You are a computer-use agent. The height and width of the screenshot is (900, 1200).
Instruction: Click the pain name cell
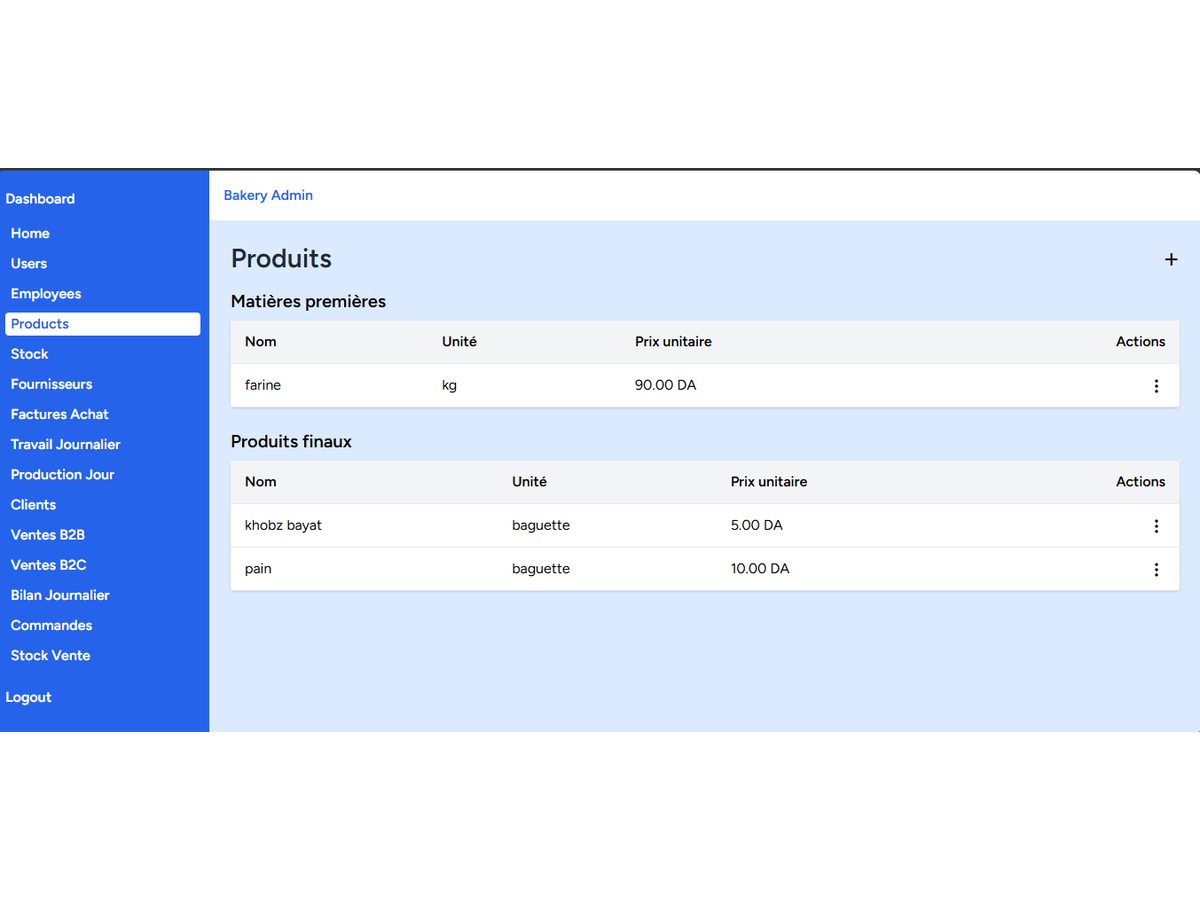click(258, 569)
